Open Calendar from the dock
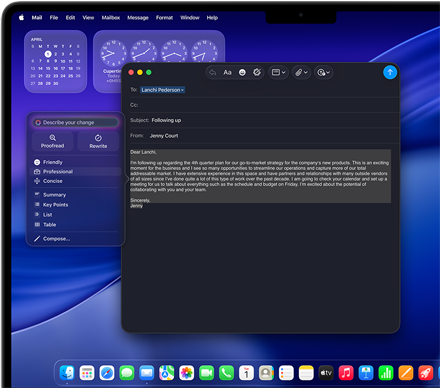 (246, 373)
